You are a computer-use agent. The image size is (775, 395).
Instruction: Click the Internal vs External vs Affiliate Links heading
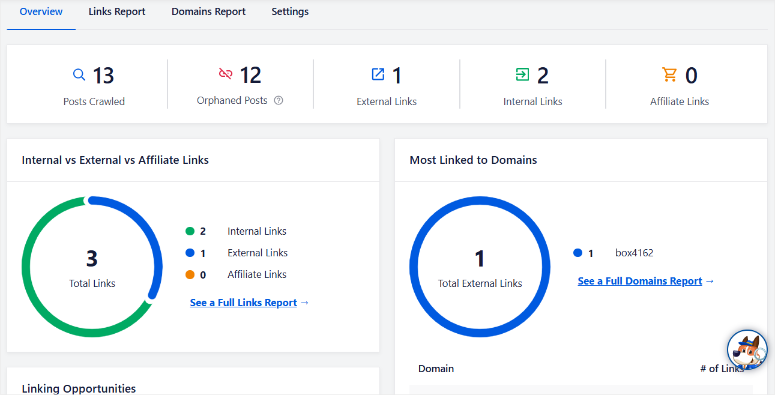[x=115, y=160]
